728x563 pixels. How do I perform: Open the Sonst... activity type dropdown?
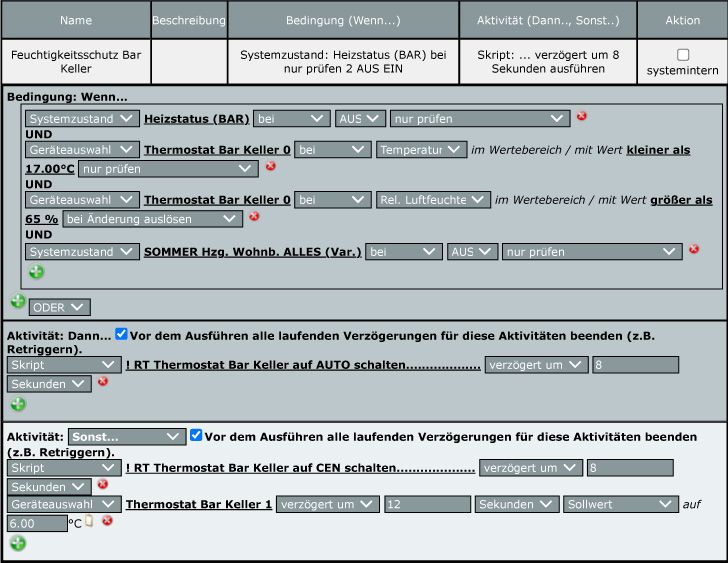click(x=127, y=437)
